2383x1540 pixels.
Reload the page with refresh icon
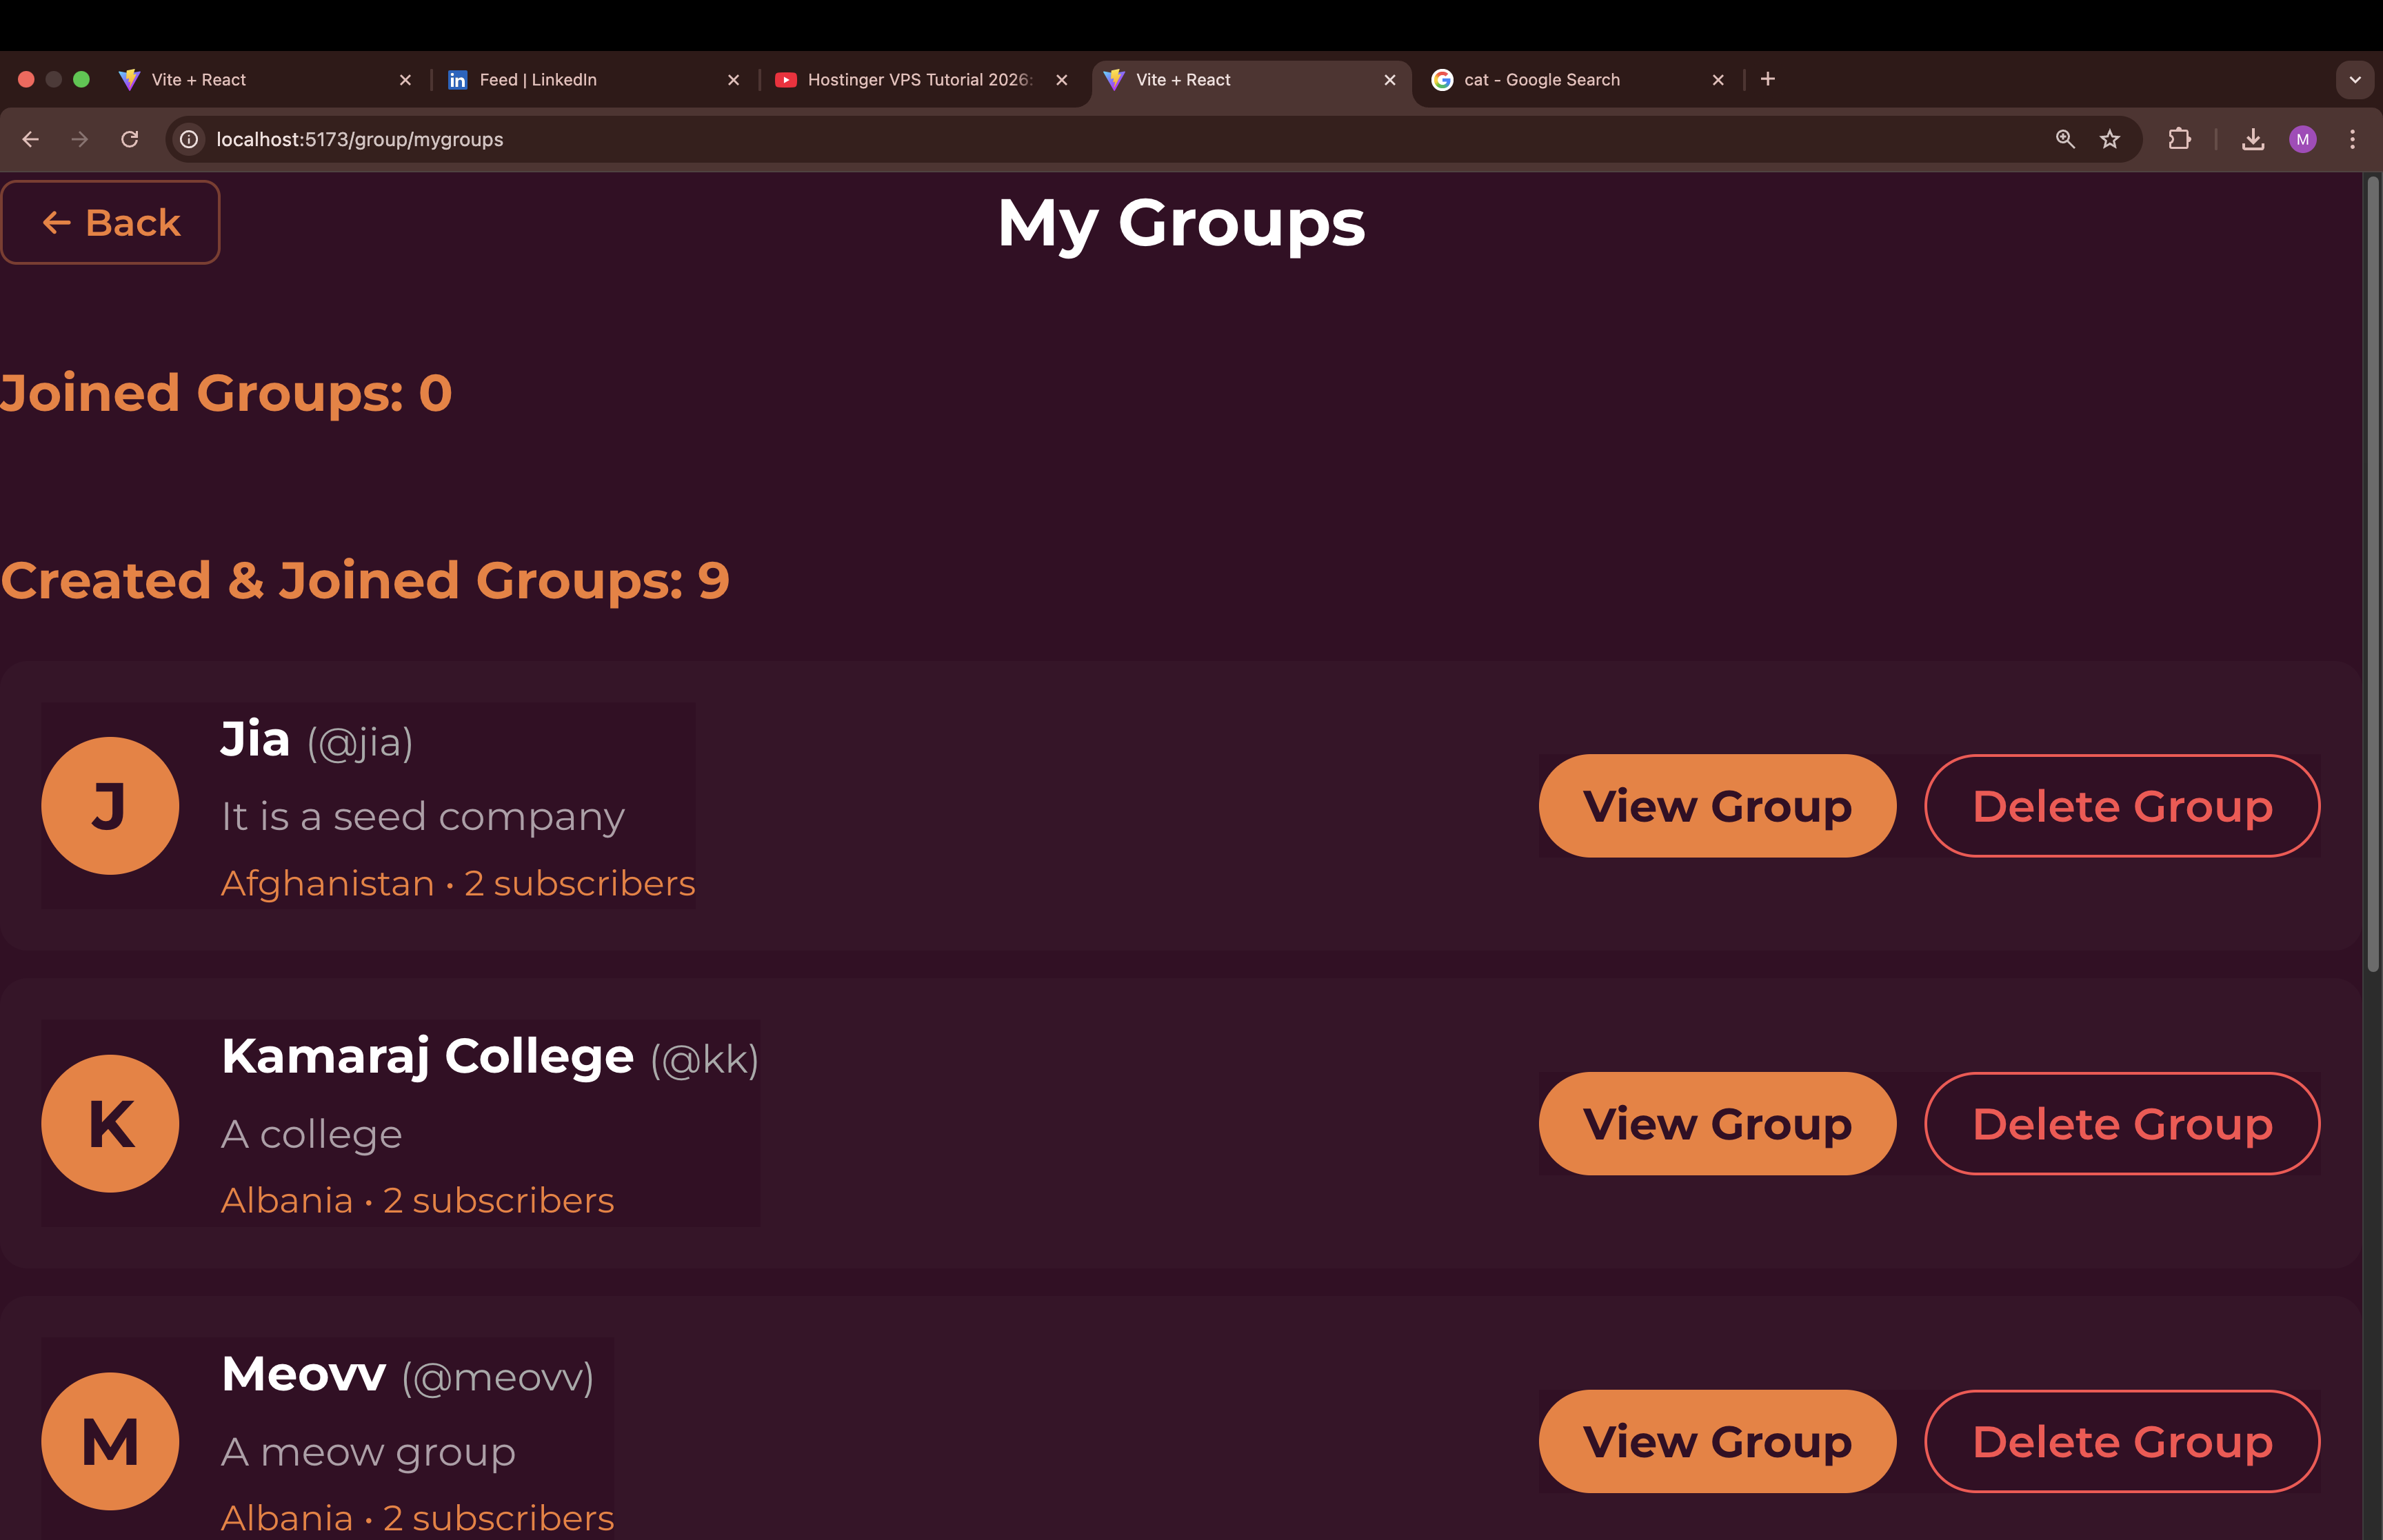130,139
